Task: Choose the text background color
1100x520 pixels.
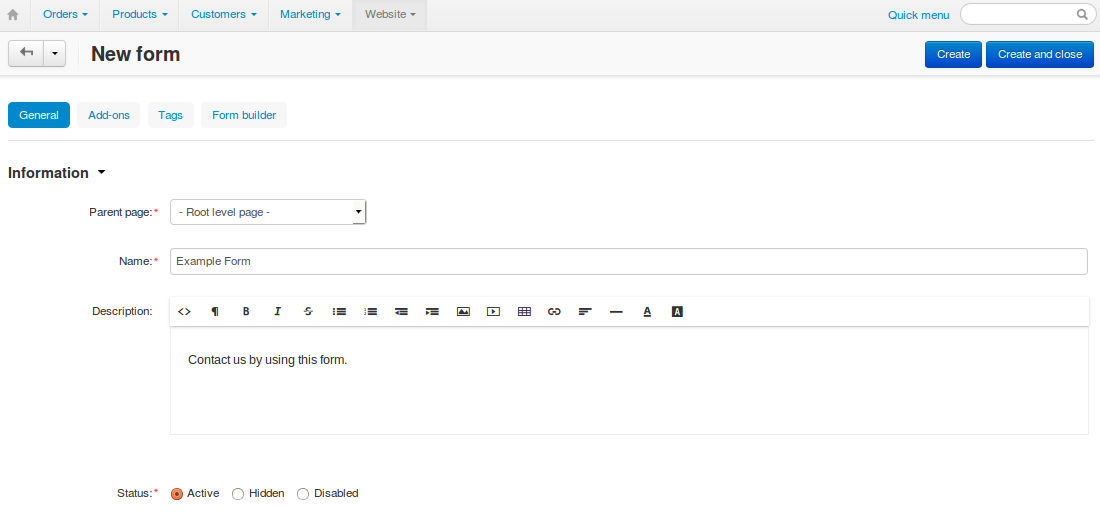Action: [x=677, y=312]
